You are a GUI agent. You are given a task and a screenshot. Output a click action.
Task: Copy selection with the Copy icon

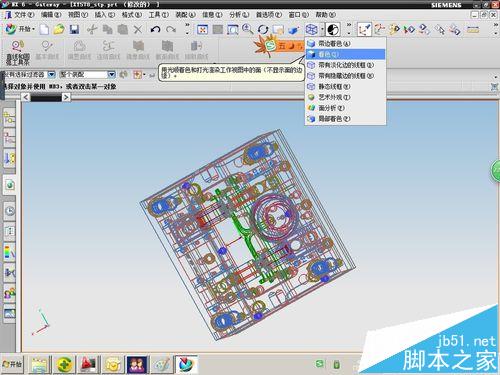(x=107, y=30)
